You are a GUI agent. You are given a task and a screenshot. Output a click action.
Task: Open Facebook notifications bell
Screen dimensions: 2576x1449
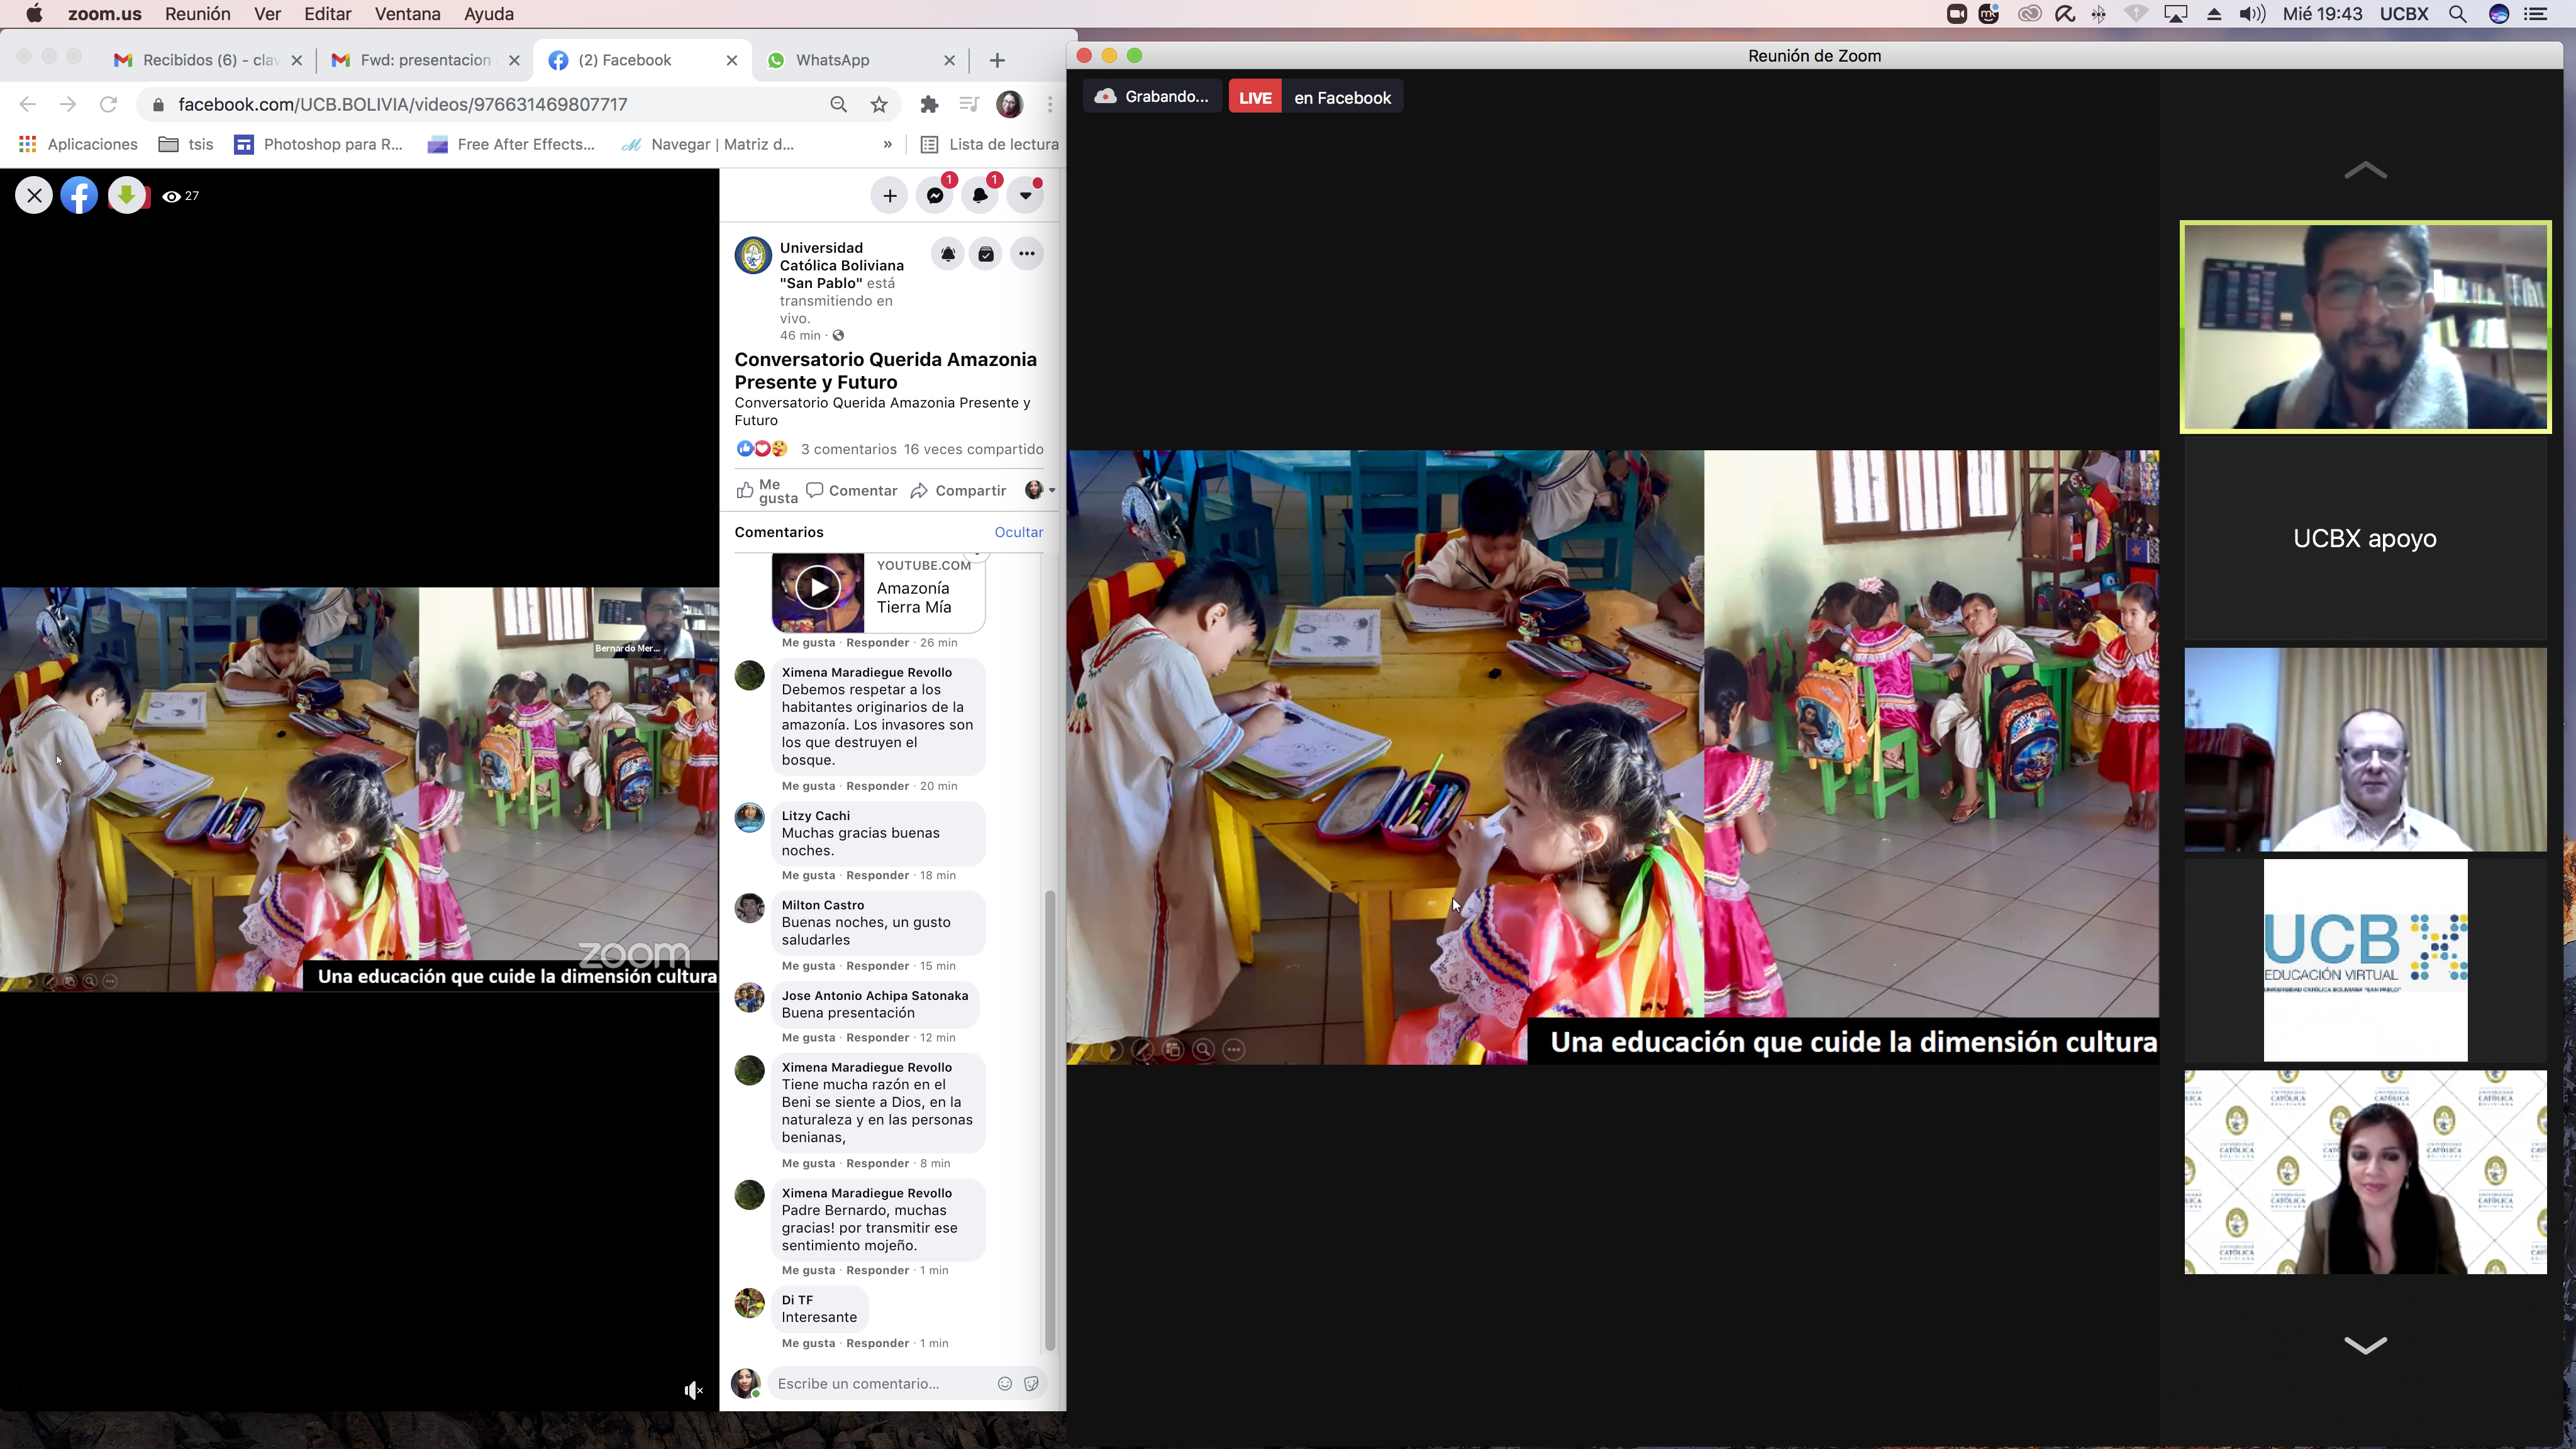(980, 196)
